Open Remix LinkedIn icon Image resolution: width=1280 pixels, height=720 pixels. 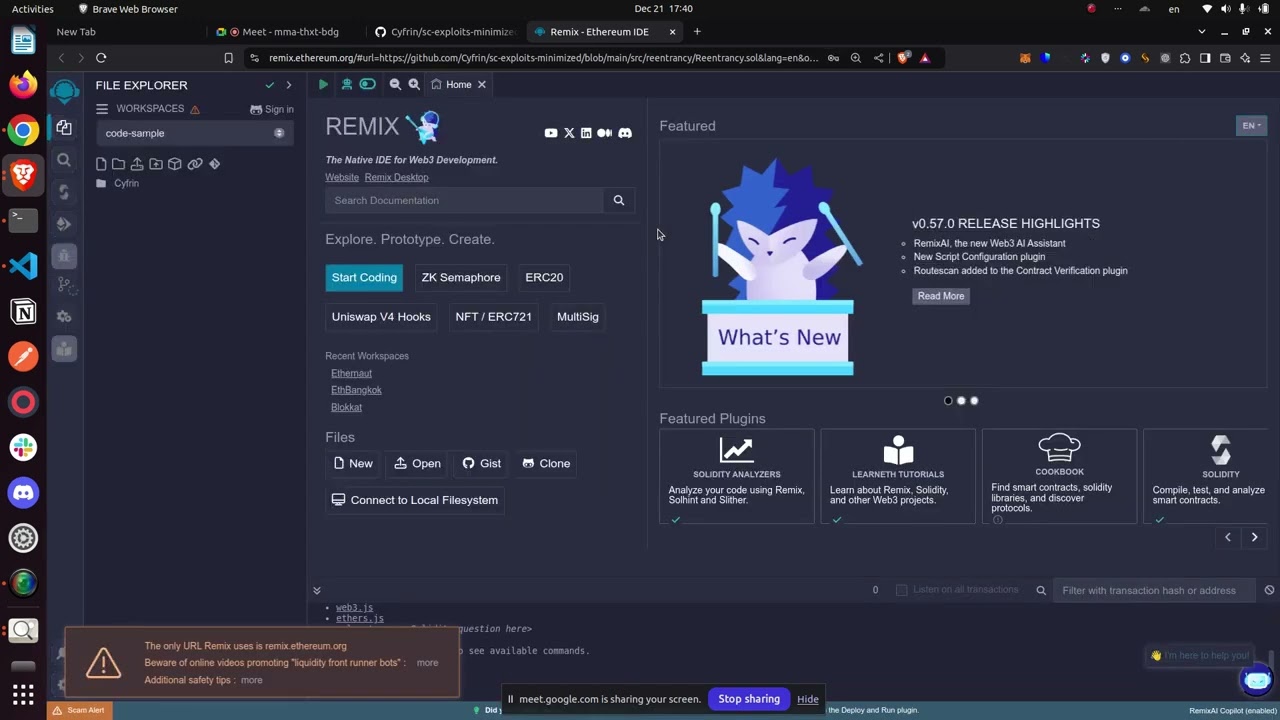pyautogui.click(x=586, y=133)
